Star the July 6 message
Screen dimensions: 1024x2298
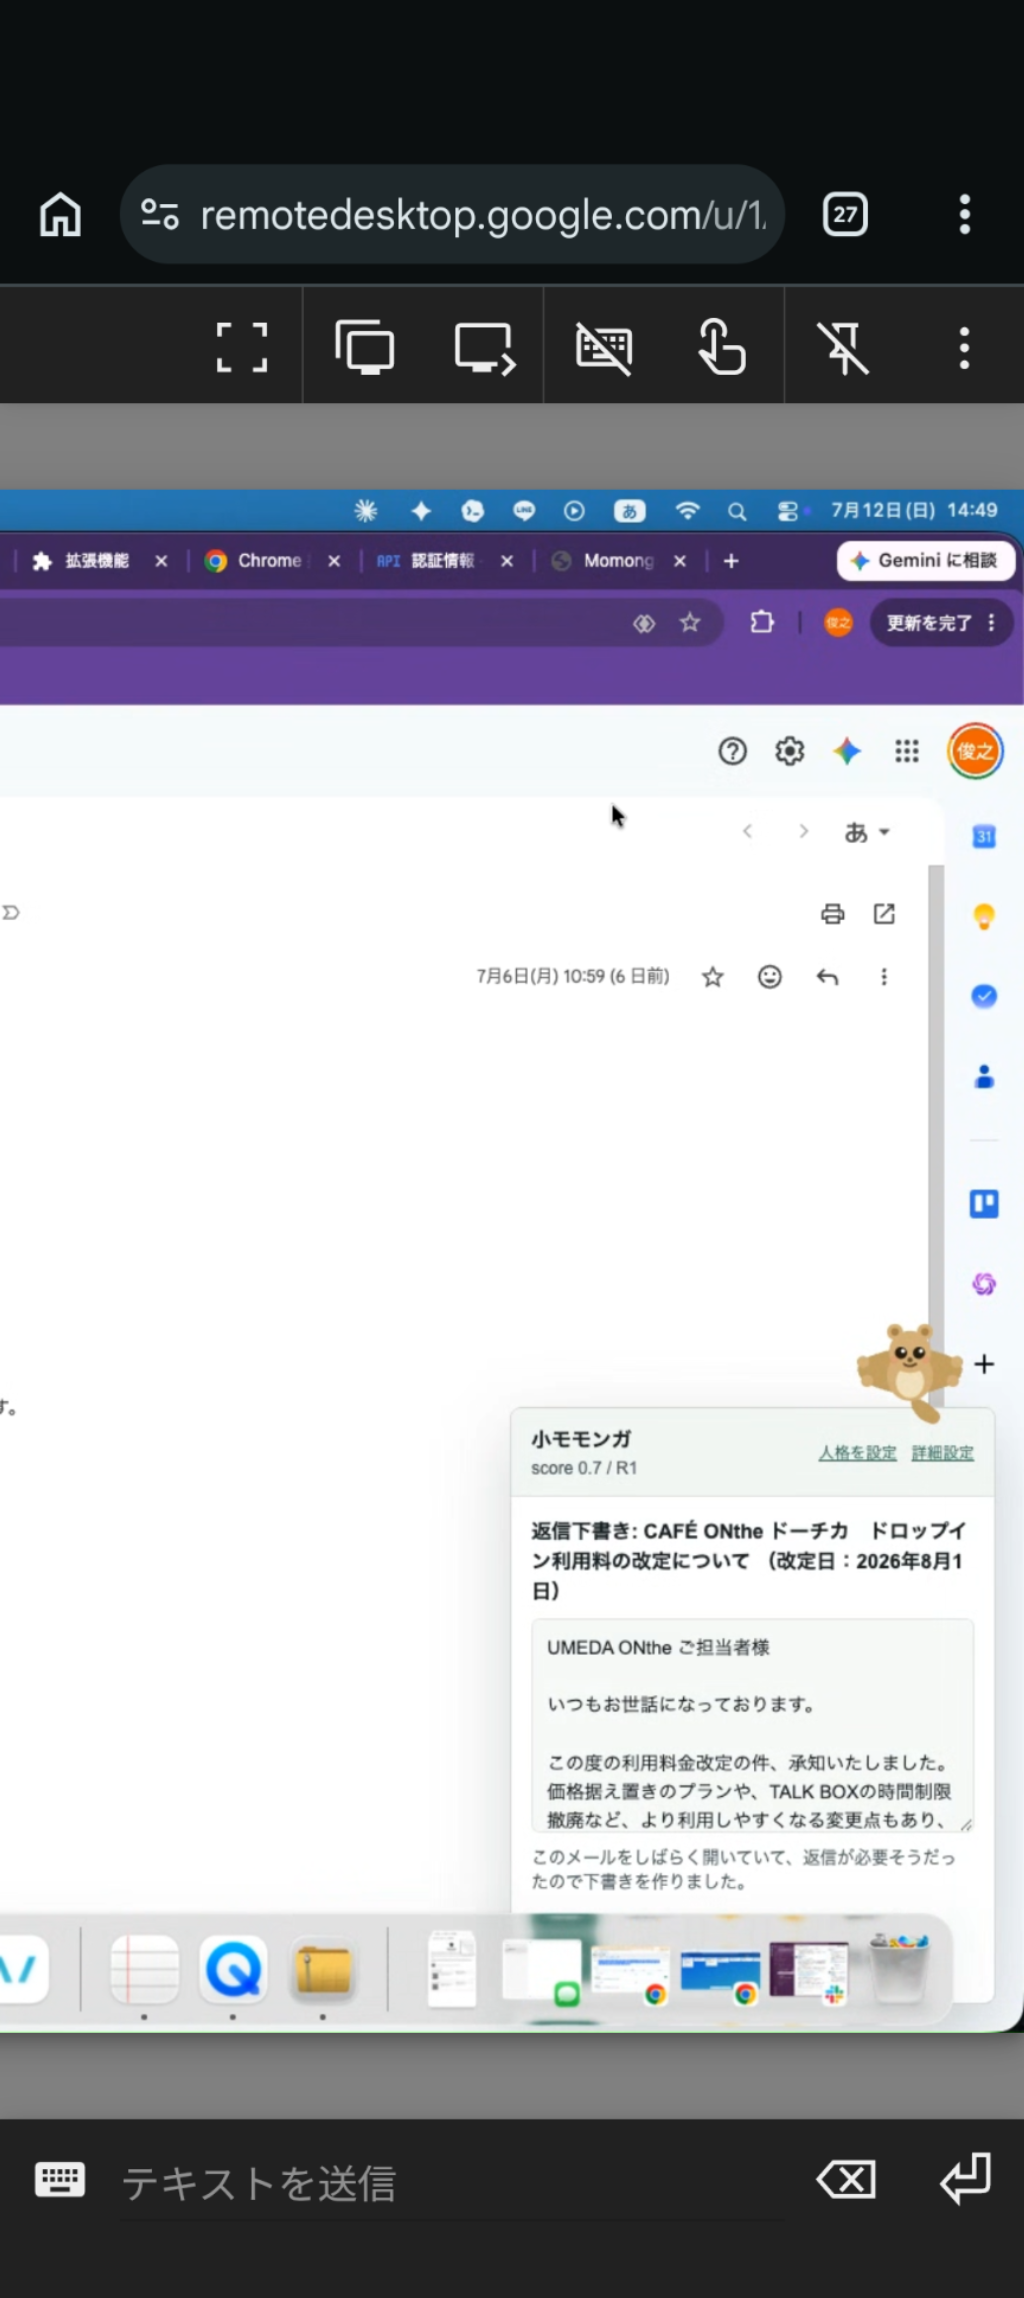[x=712, y=977]
